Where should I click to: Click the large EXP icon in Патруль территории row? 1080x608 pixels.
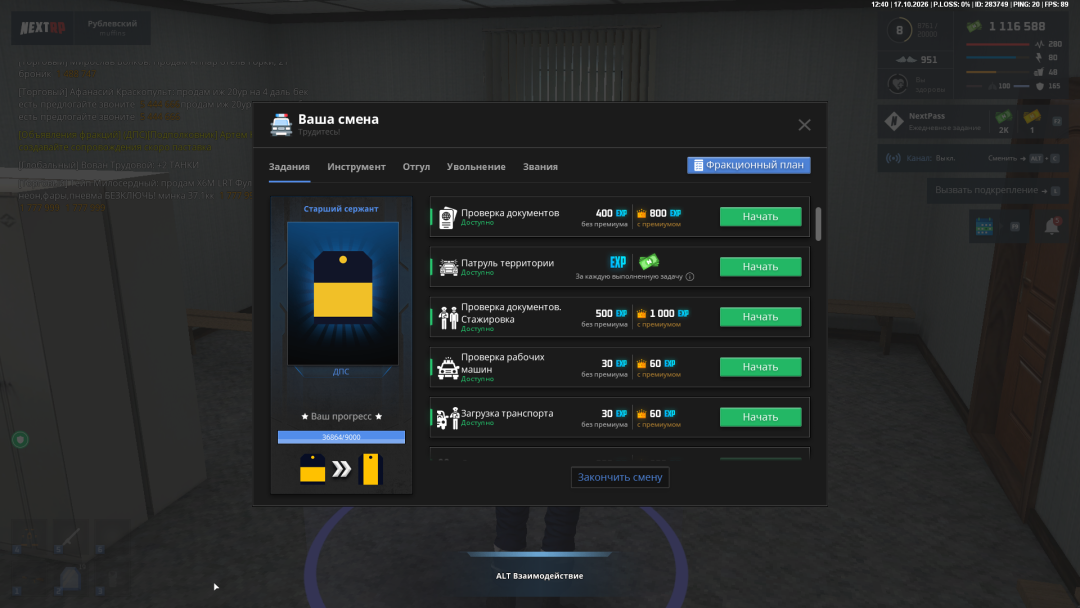pyautogui.click(x=618, y=262)
